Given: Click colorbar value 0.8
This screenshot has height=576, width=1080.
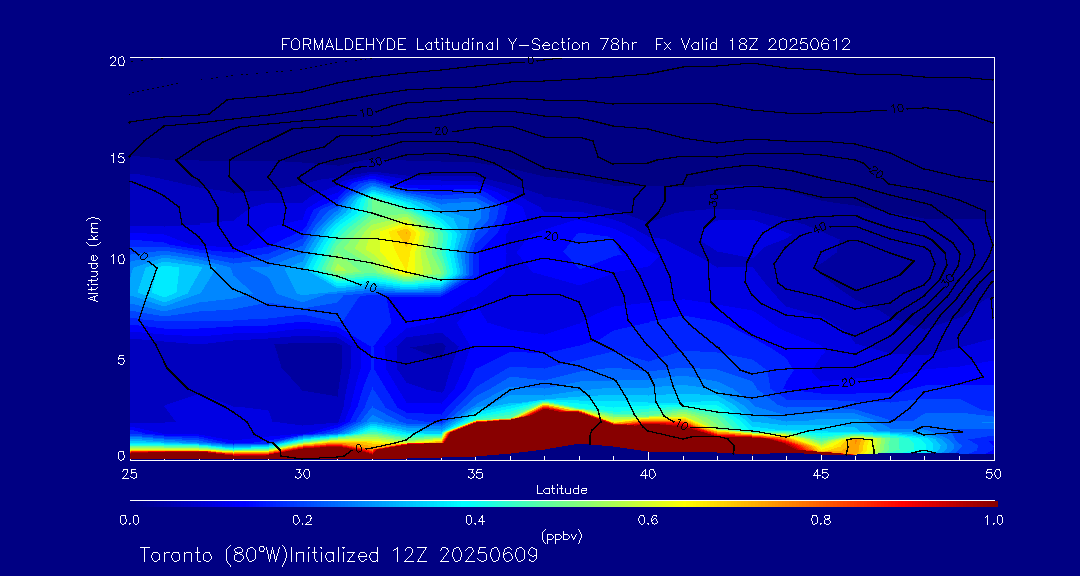Looking at the screenshot, I should click(821, 520).
